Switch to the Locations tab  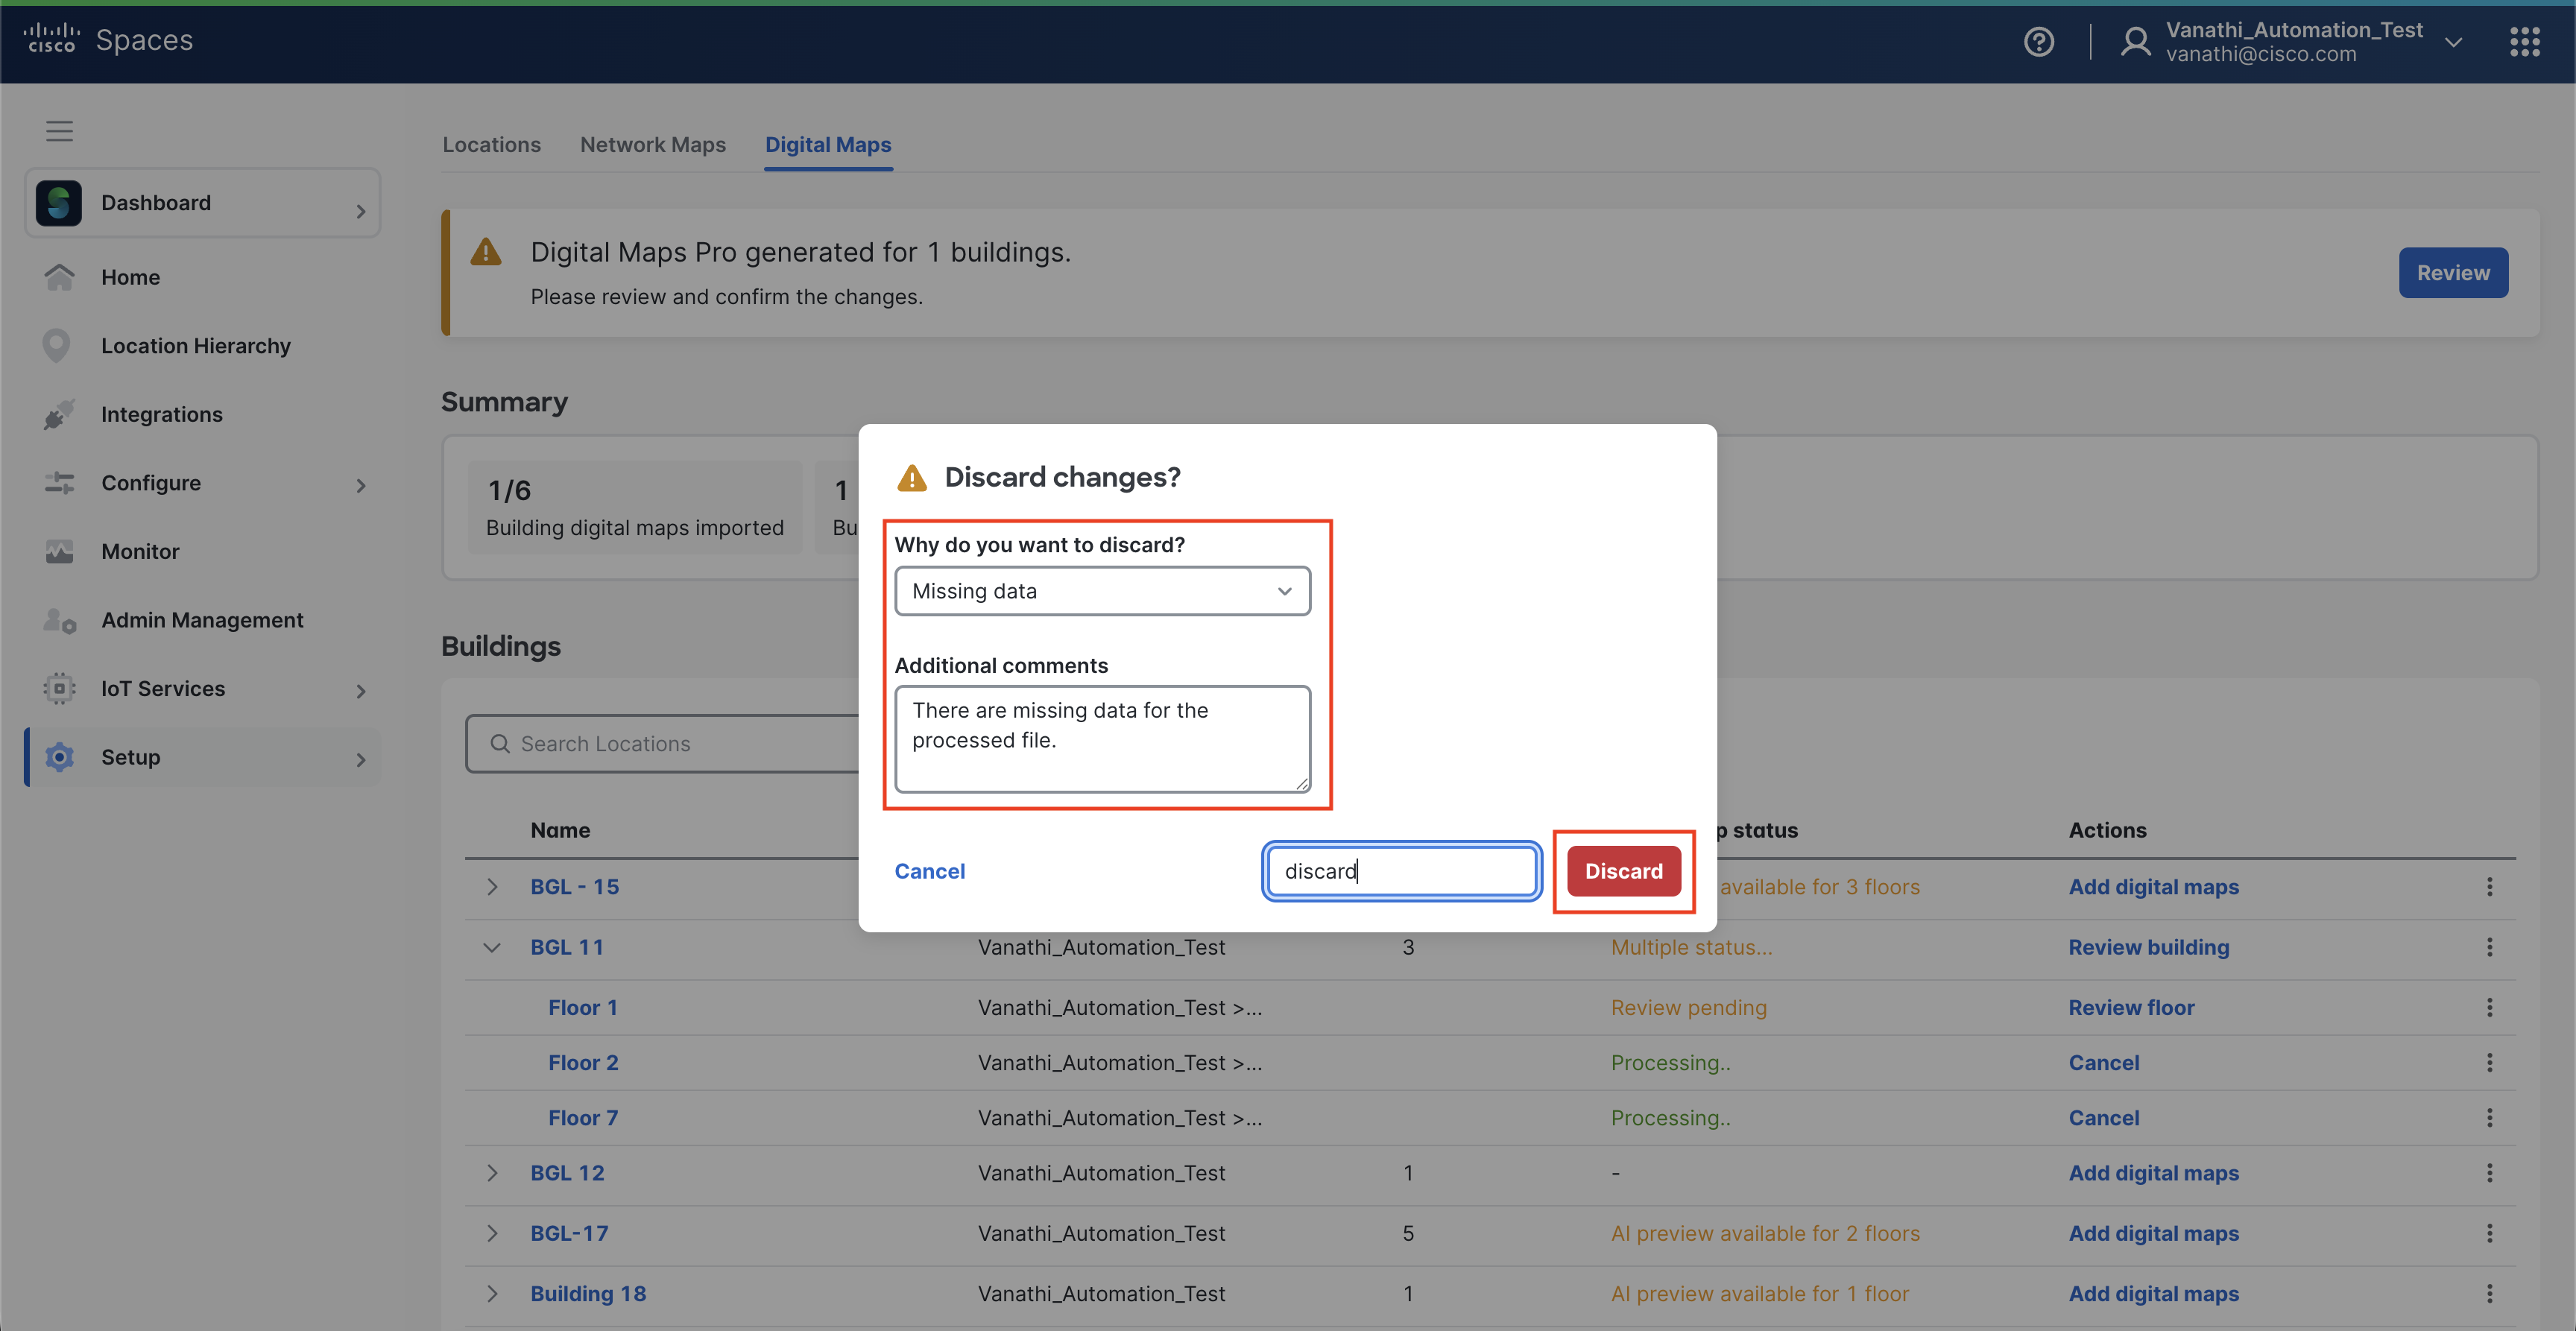[491, 145]
